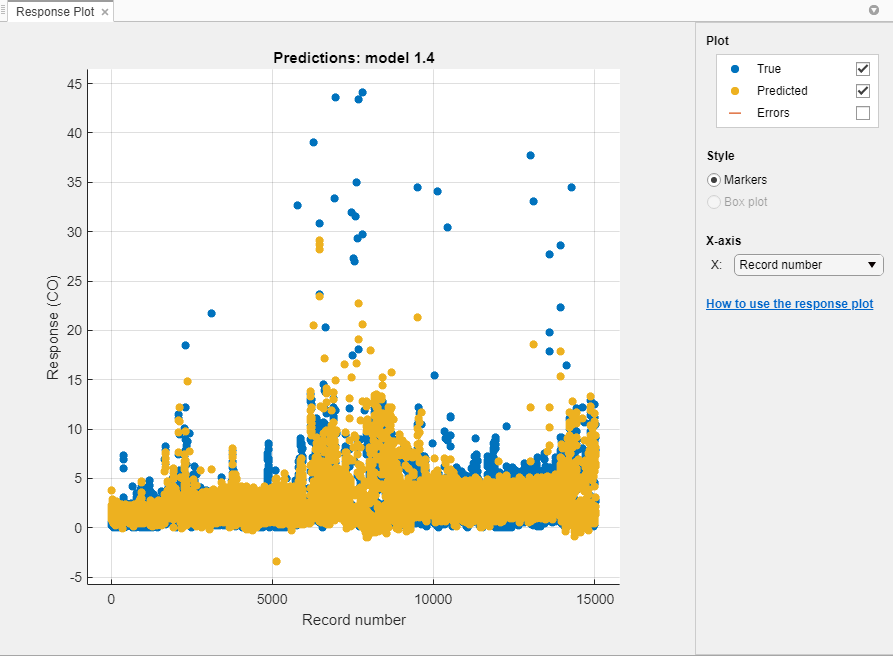Close the Response Plot tab
The image size is (893, 656).
[x=104, y=14]
